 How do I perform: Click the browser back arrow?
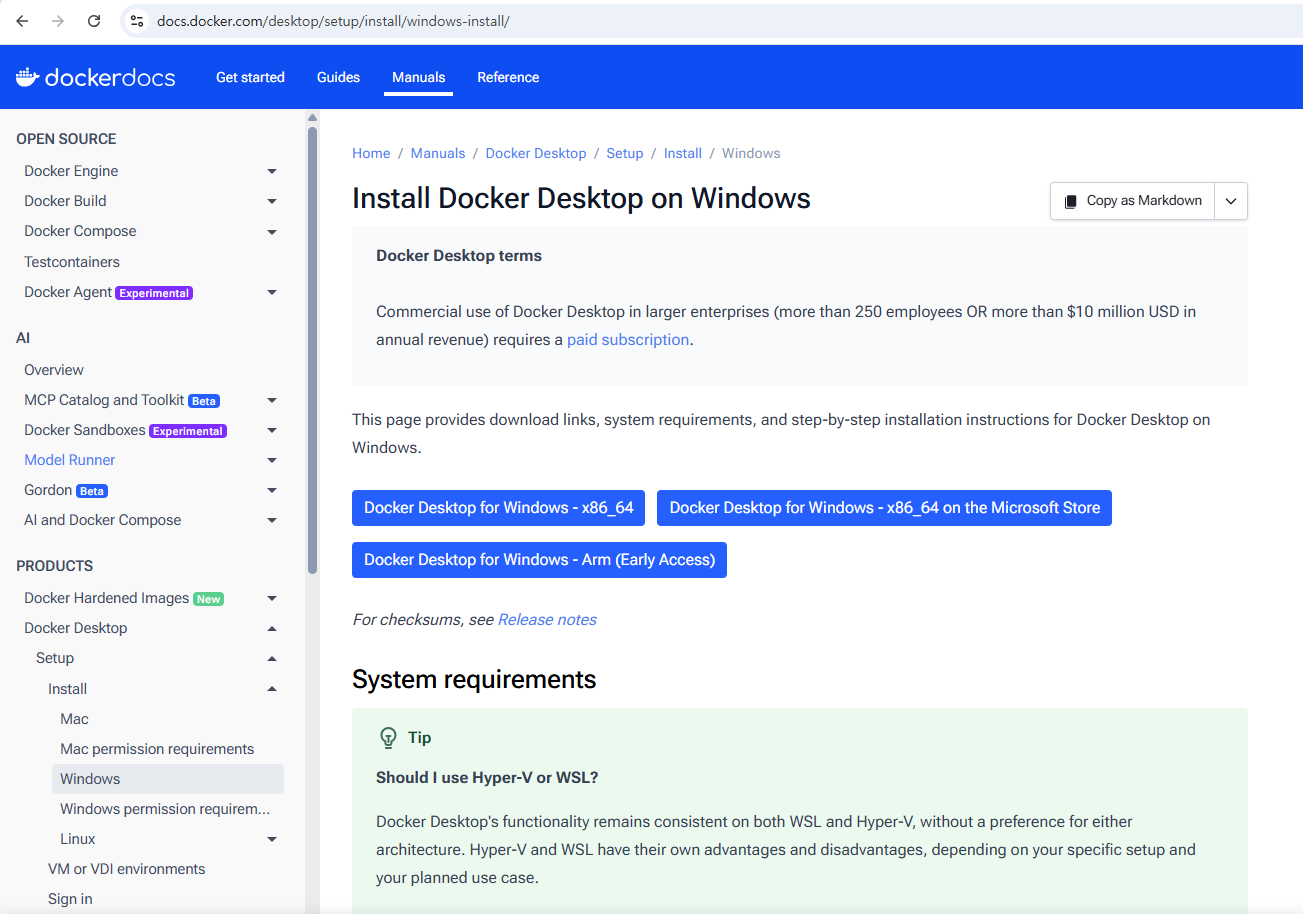pos(21,20)
